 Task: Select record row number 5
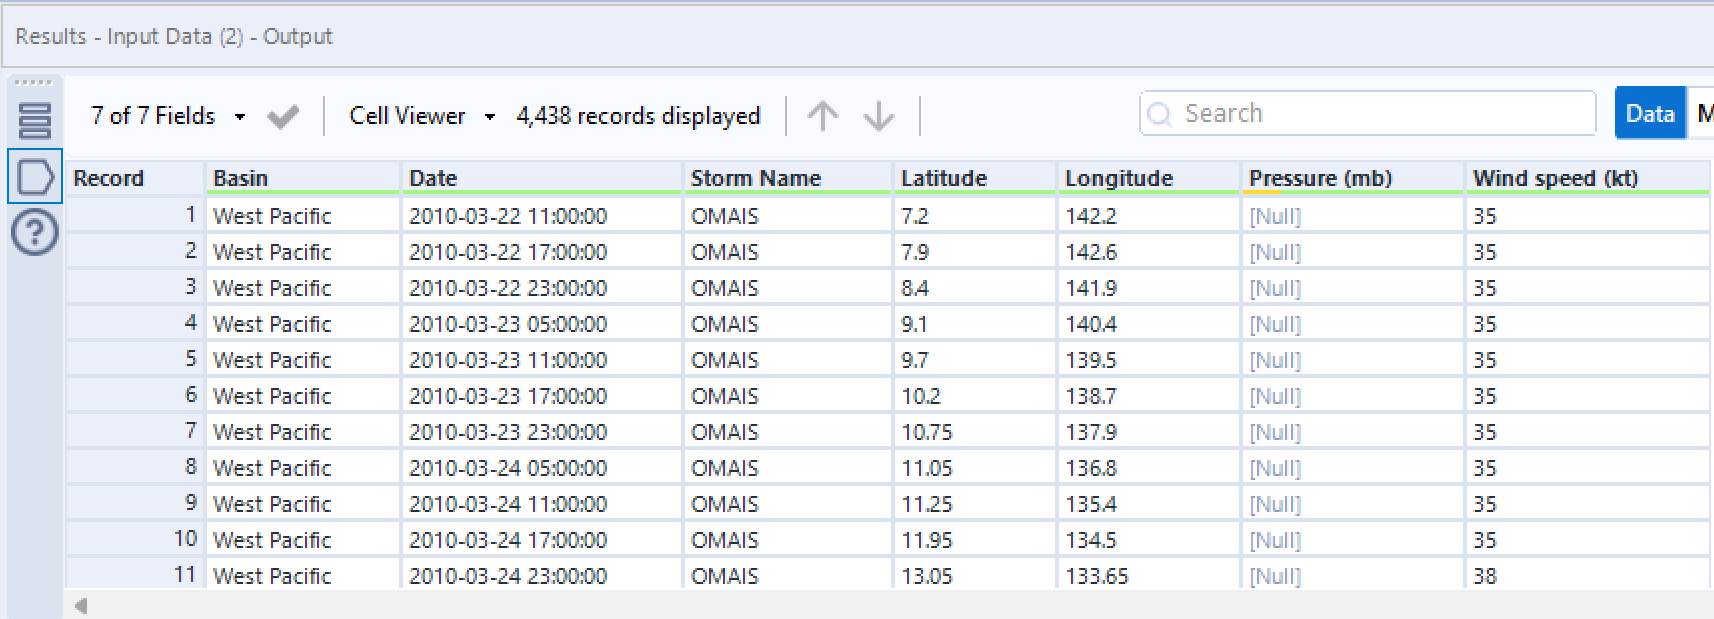coord(135,359)
